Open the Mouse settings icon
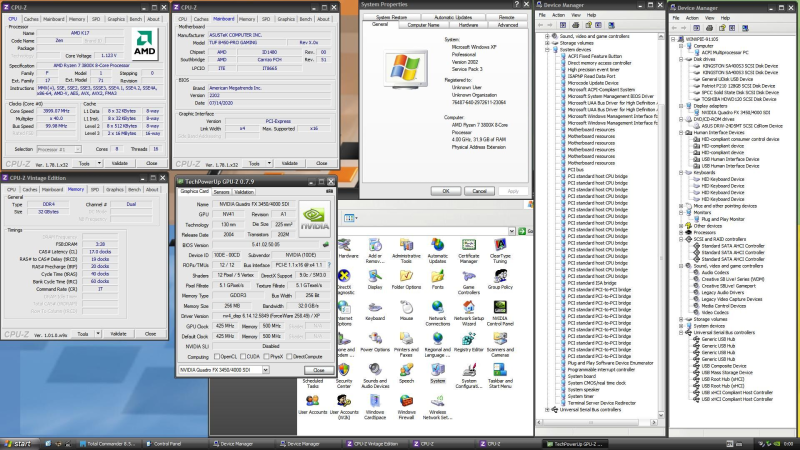800x450 pixels. 406,309
